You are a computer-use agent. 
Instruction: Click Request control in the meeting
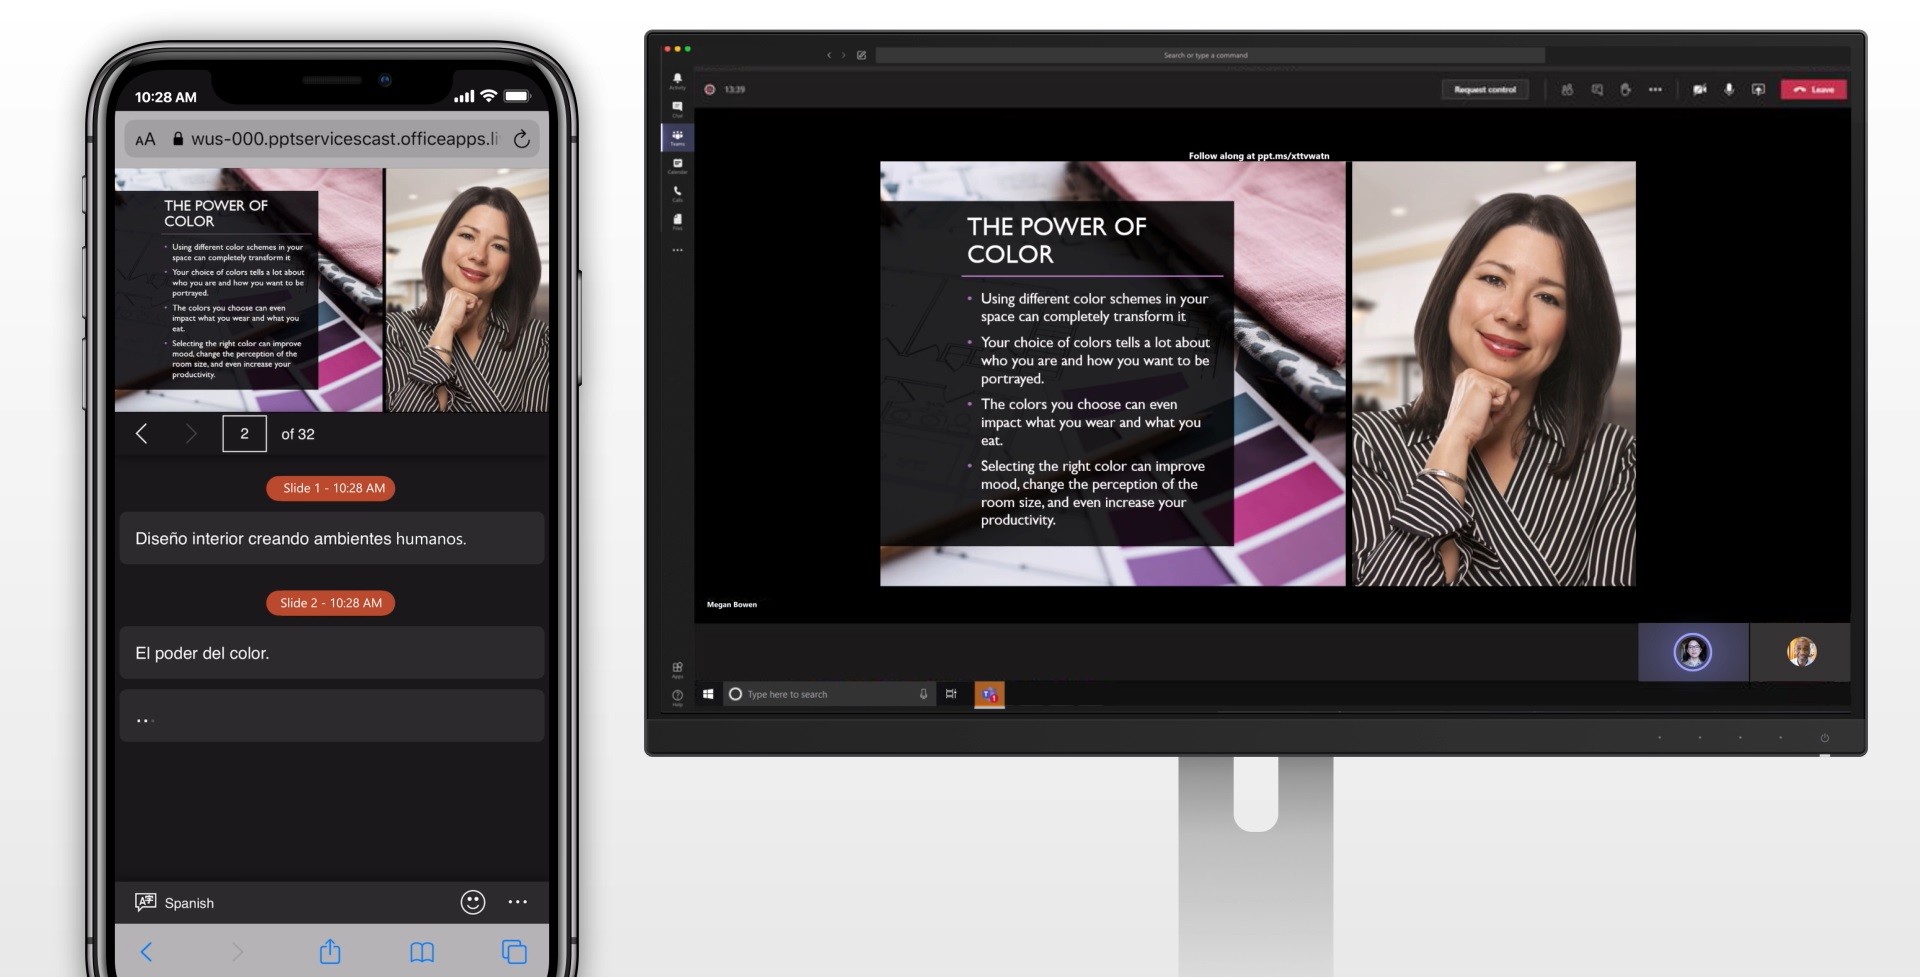click(1486, 89)
